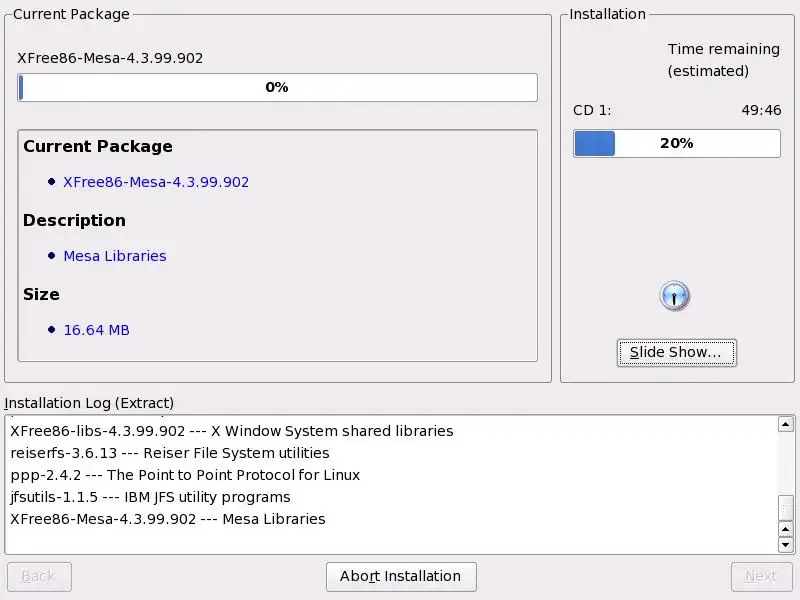Select the XFree86-Mesa log line in the log

coord(168,519)
